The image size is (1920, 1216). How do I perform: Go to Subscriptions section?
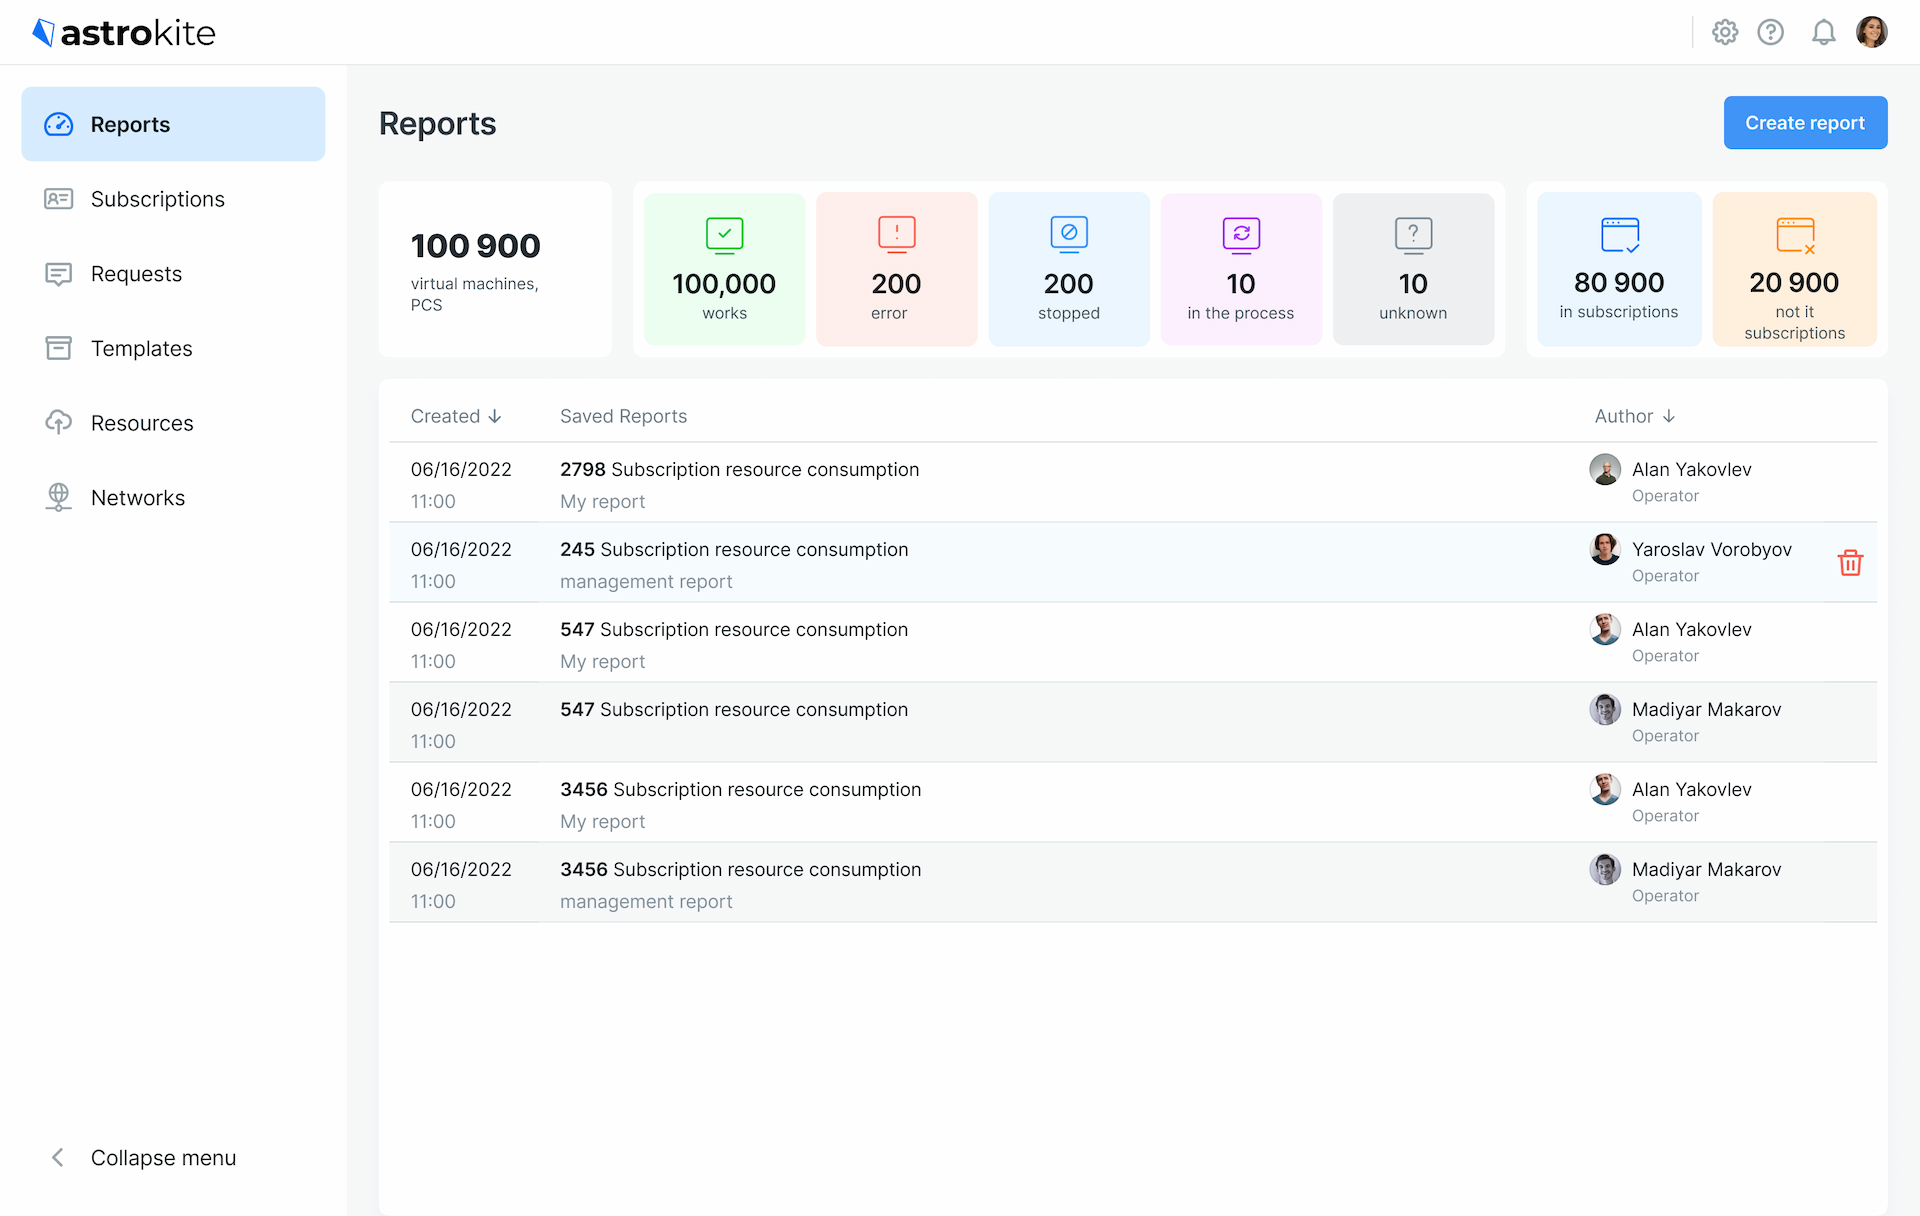[173, 199]
